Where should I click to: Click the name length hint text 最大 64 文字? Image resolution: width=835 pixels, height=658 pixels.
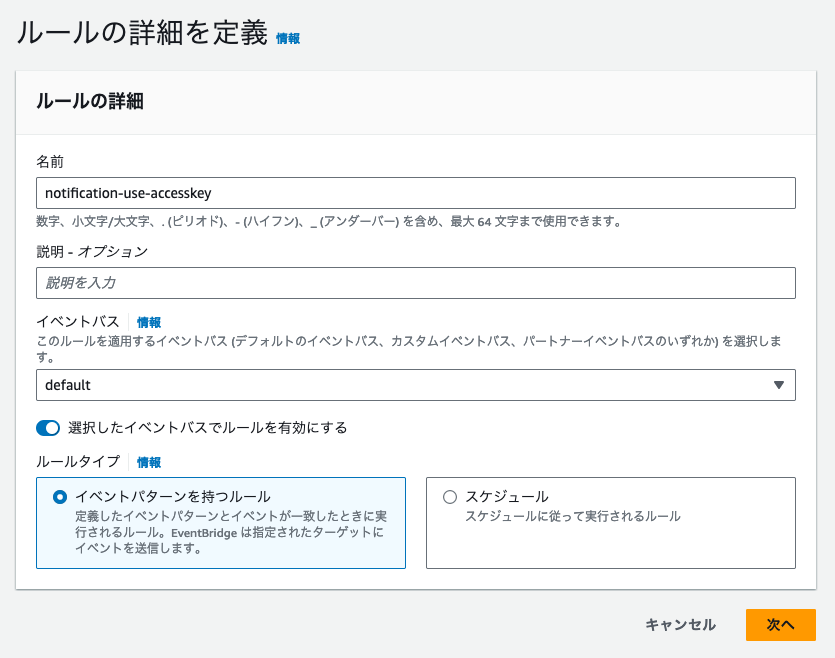click(484, 221)
